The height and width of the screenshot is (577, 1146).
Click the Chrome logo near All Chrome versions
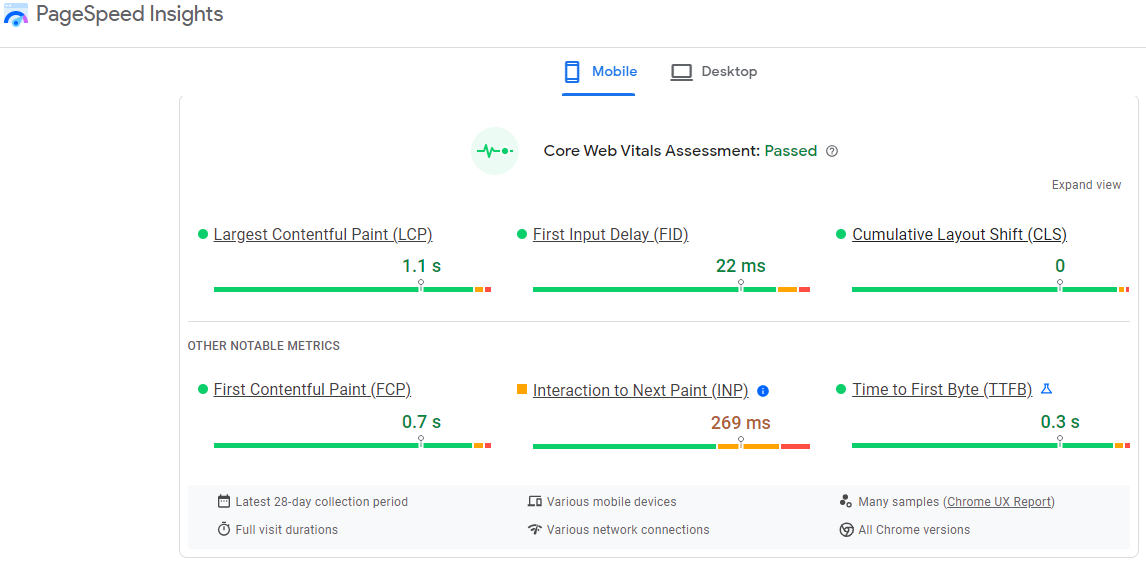846,529
